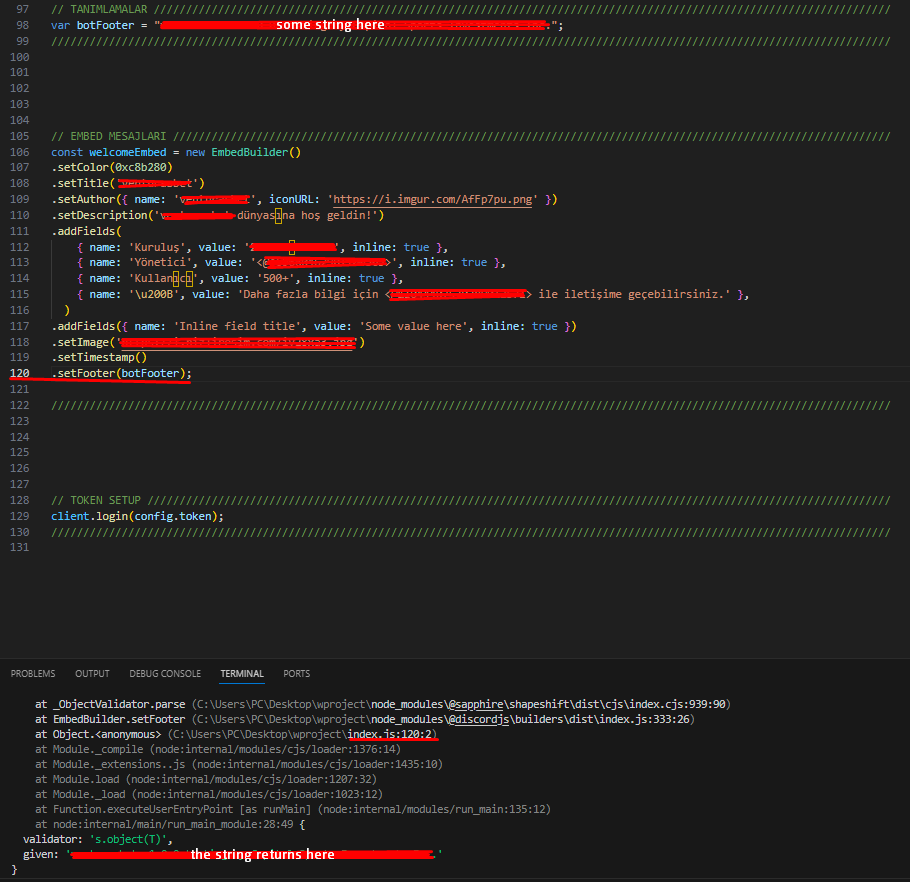The width and height of the screenshot is (910, 882).
Task: Click line number 97 in the gutter
Action: pos(20,8)
